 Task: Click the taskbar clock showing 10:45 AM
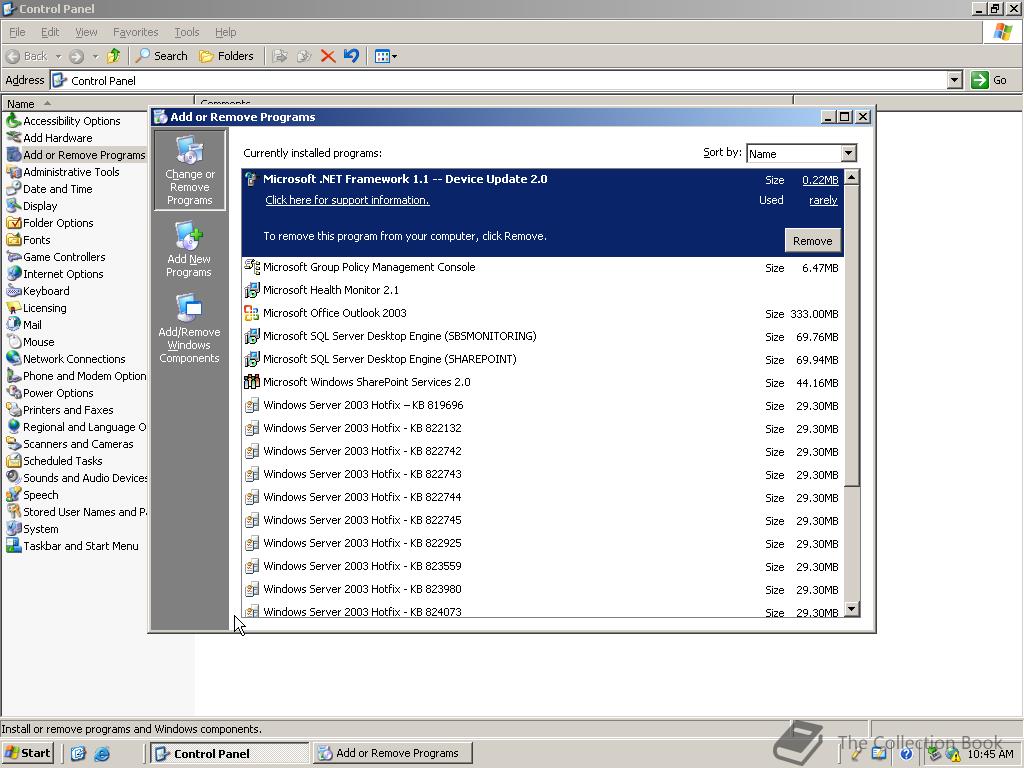(x=990, y=754)
